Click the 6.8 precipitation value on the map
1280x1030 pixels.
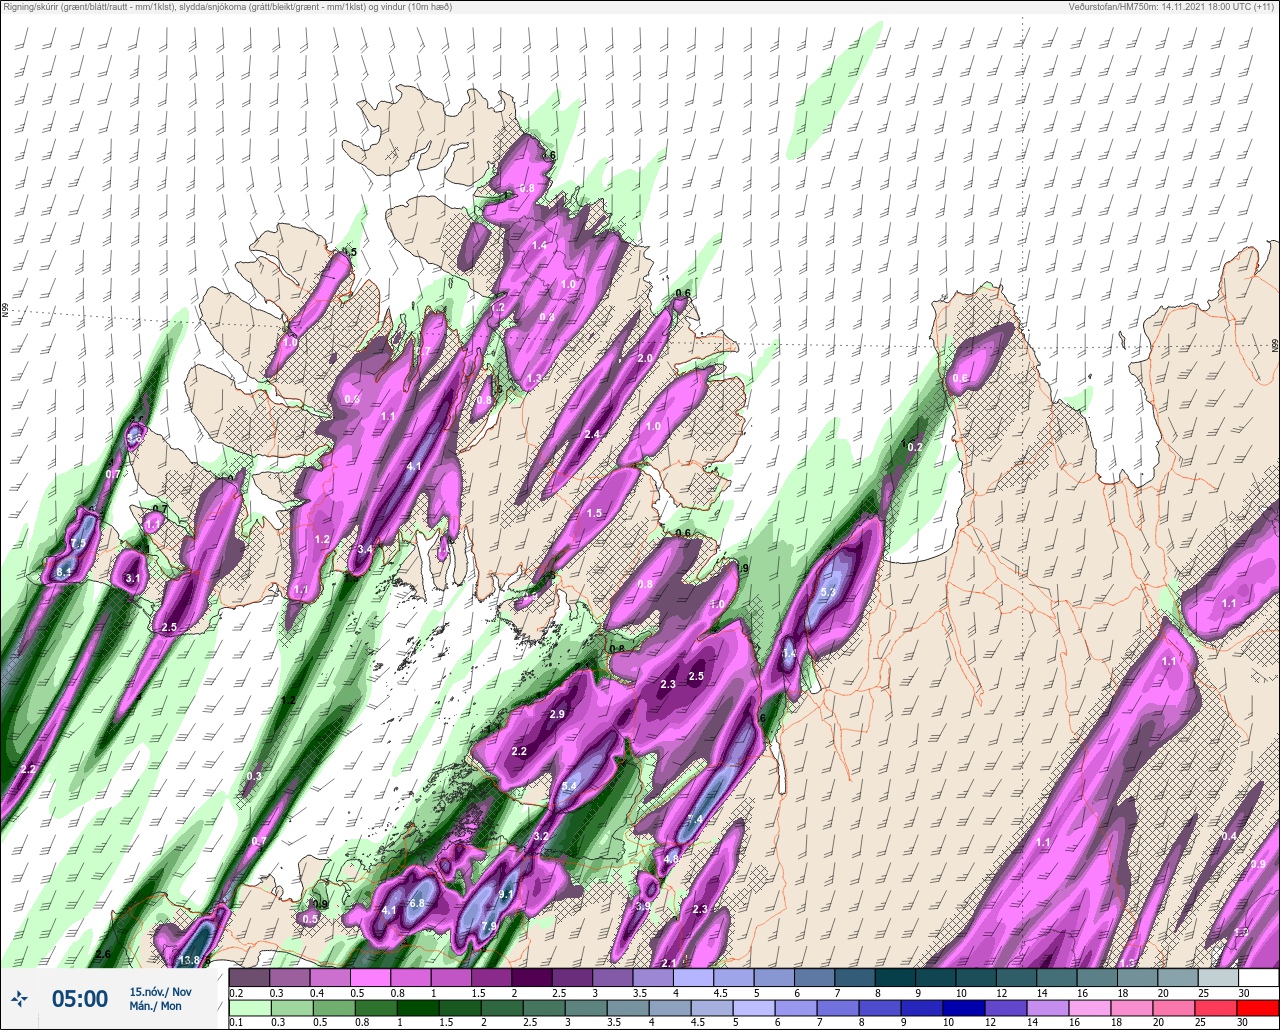coord(418,903)
